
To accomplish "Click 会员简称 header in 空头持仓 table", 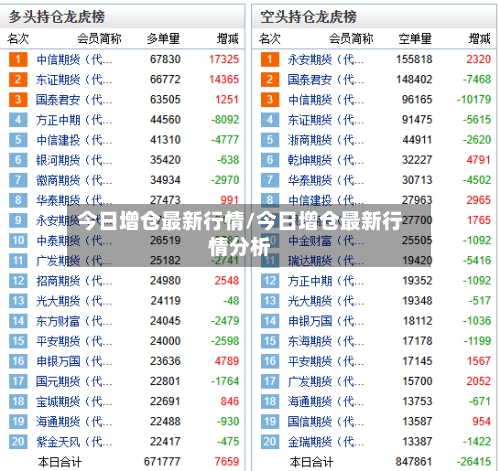I will click(351, 39).
